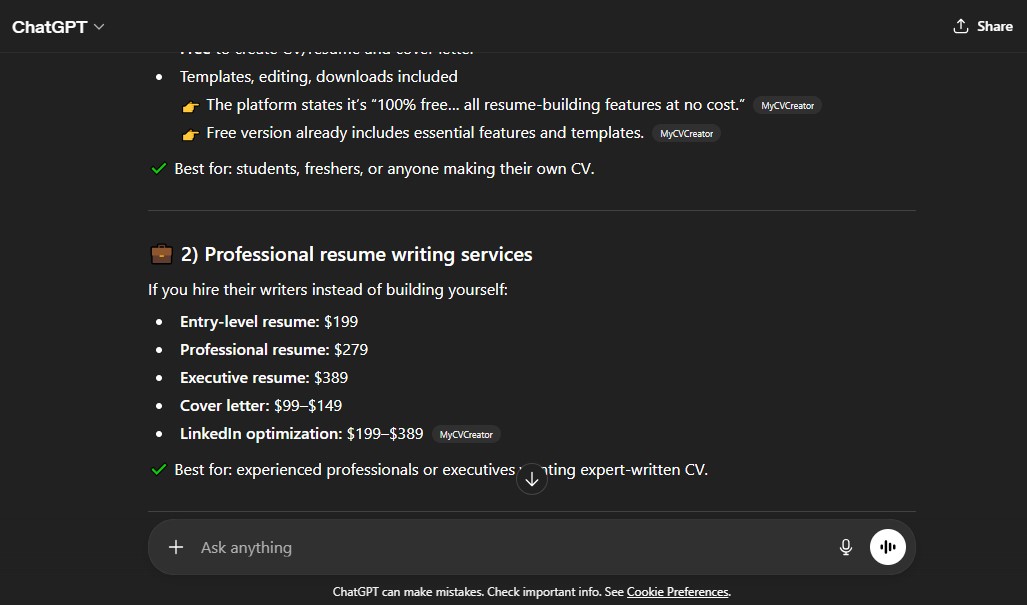The image size is (1027, 605).
Task: Jump to newest message with the down-arrow button
Action: 531,479
